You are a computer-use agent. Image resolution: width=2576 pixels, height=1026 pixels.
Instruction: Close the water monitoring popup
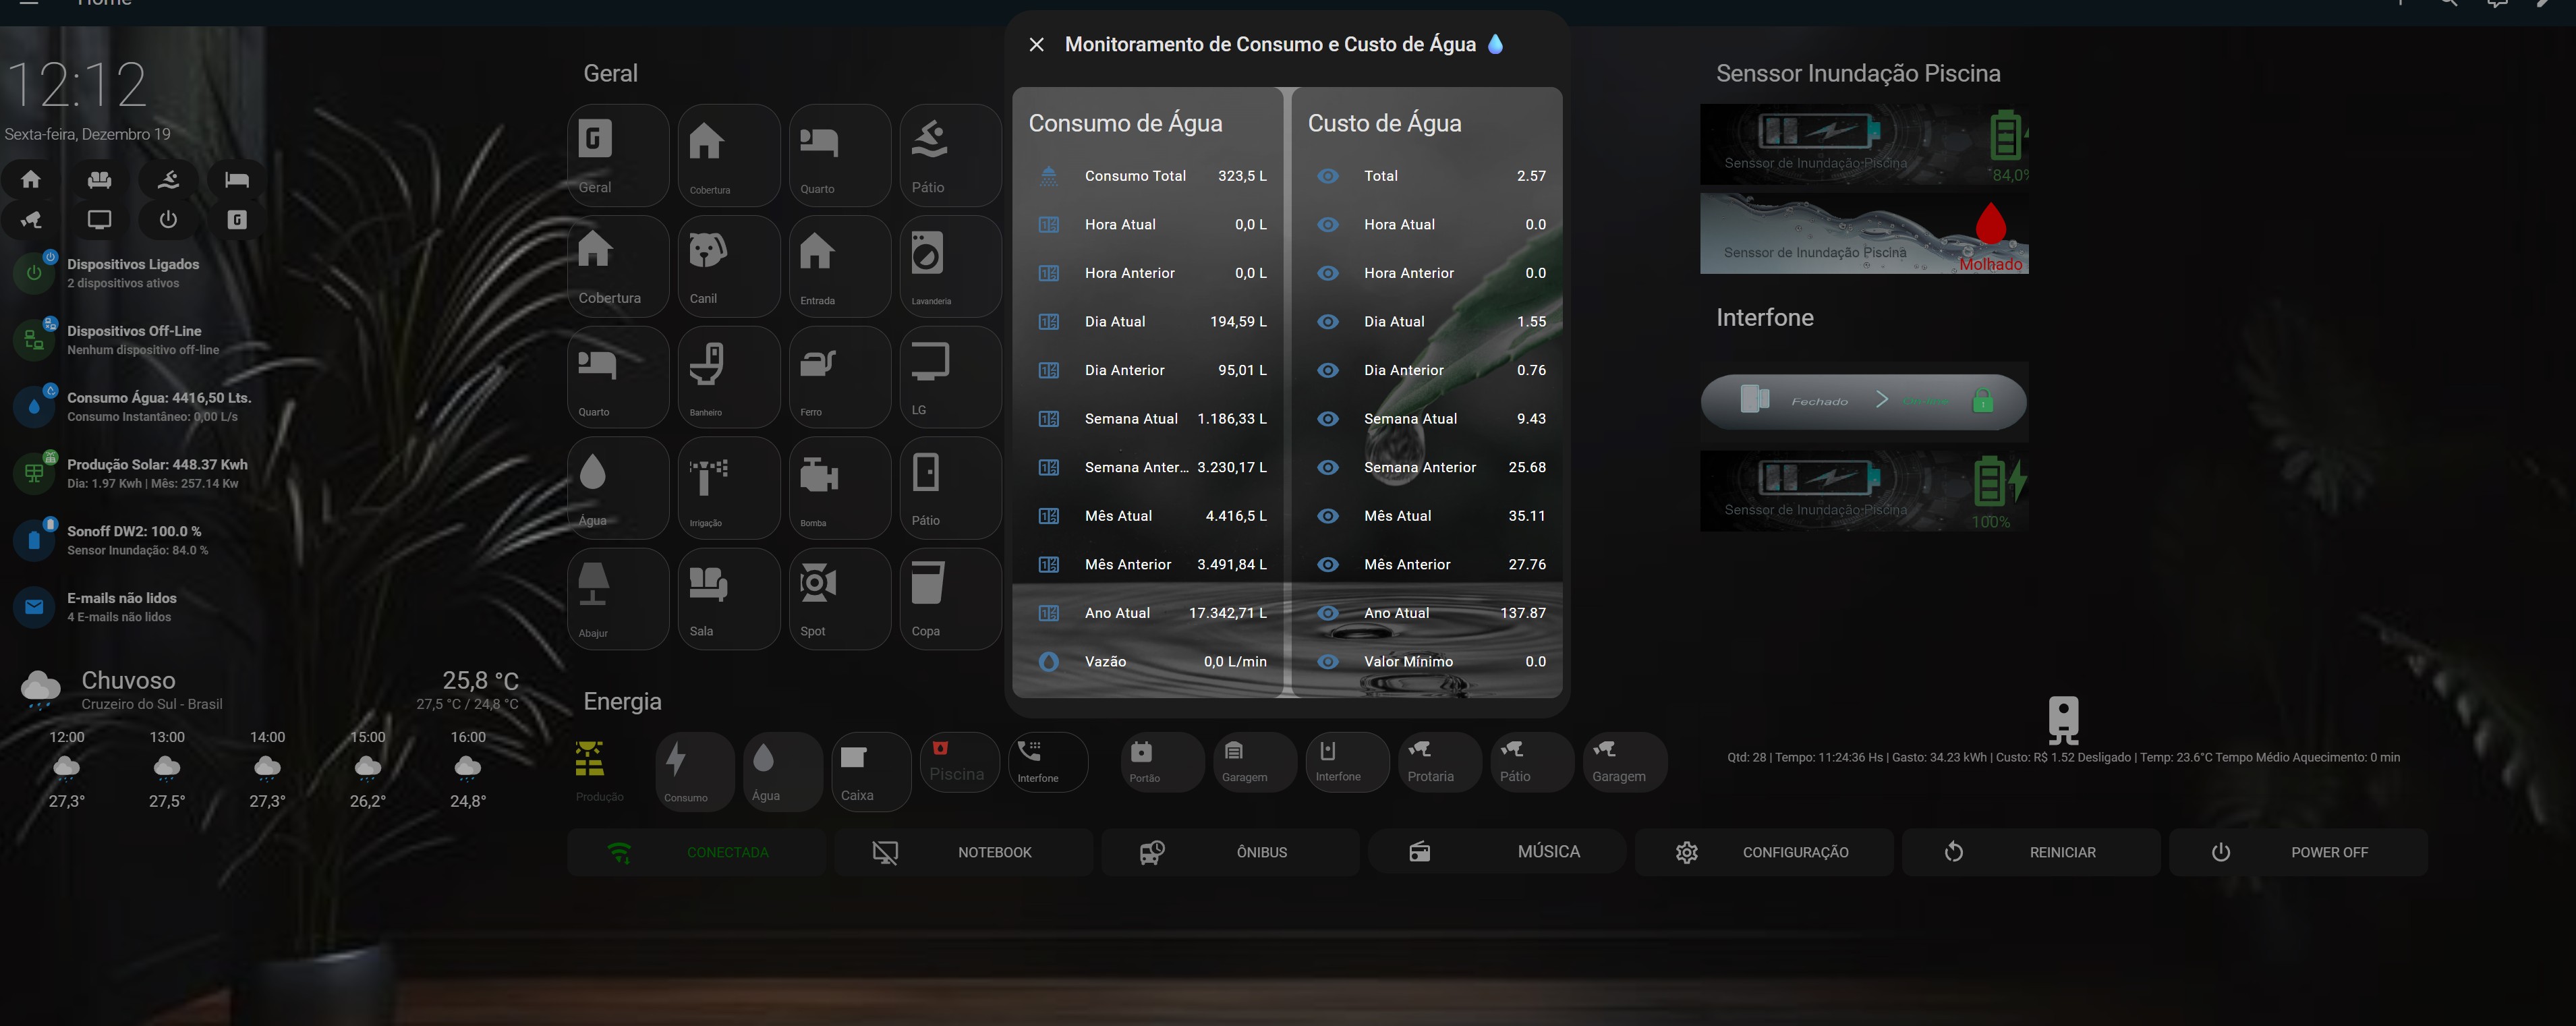1036,45
